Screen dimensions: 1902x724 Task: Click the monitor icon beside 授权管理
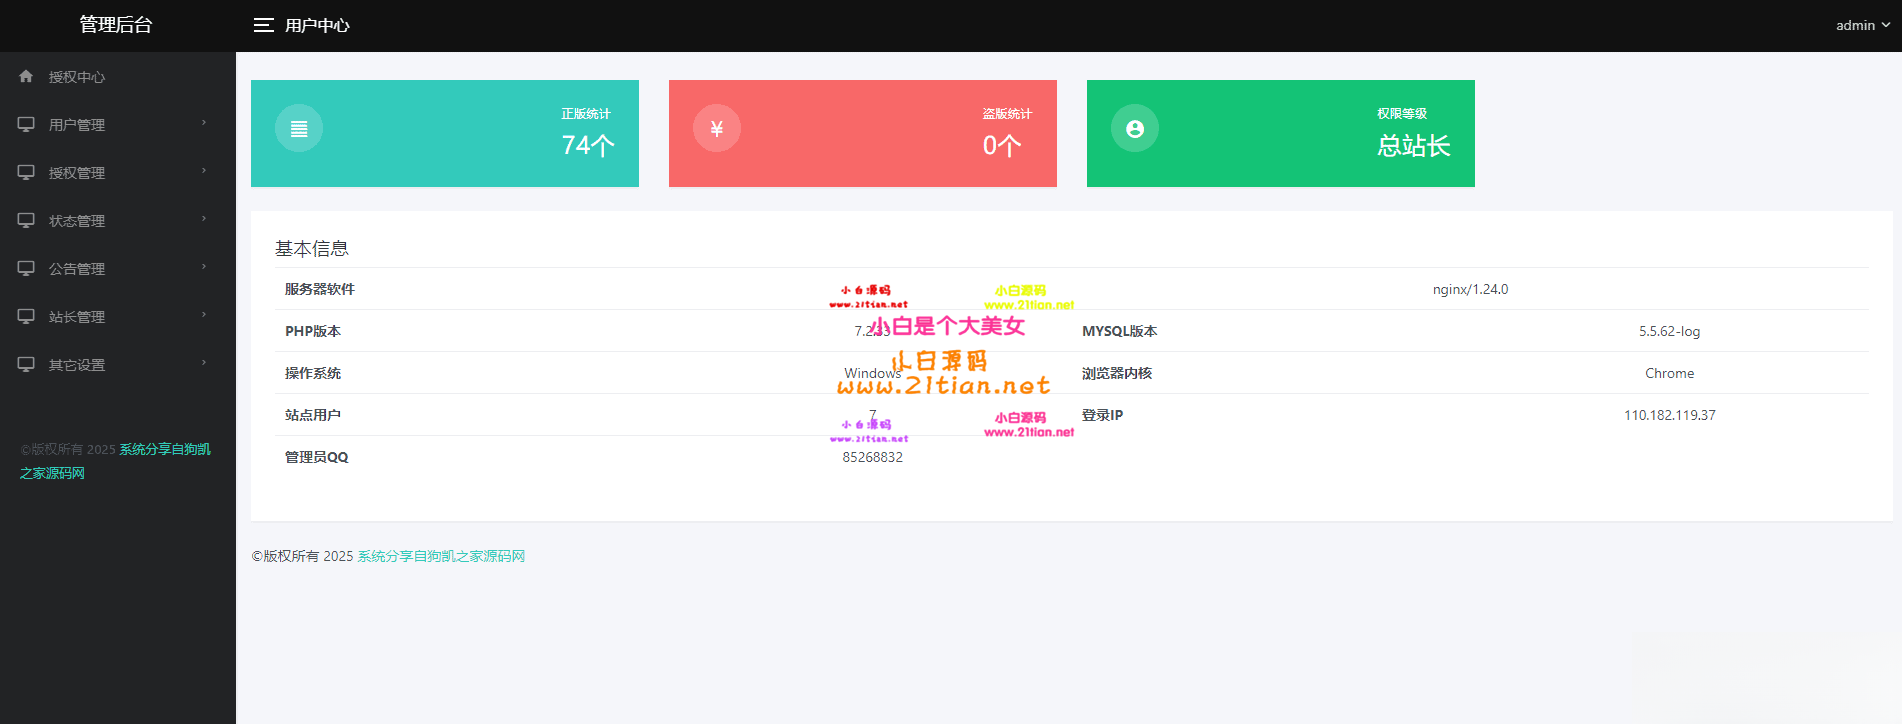click(26, 172)
